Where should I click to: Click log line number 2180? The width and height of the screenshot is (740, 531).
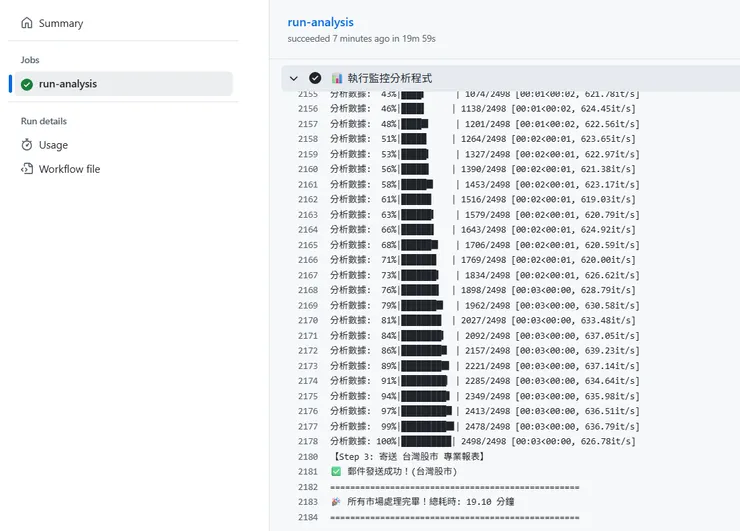[308, 457]
